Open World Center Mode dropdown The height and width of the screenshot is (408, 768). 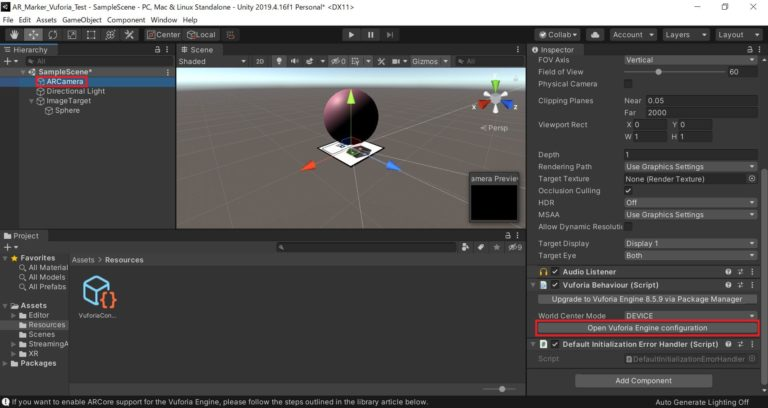coord(691,316)
